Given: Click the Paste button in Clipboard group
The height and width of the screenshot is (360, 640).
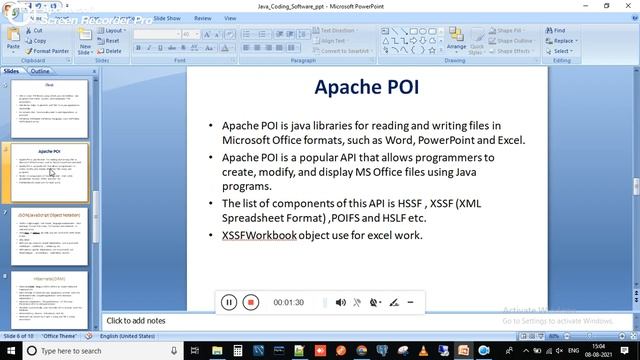Looking at the screenshot, I should (13, 40).
